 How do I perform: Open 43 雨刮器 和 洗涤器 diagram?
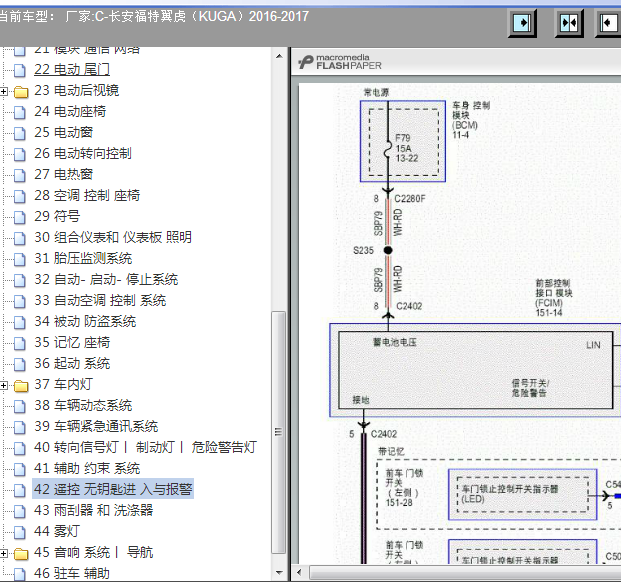(x=93, y=510)
